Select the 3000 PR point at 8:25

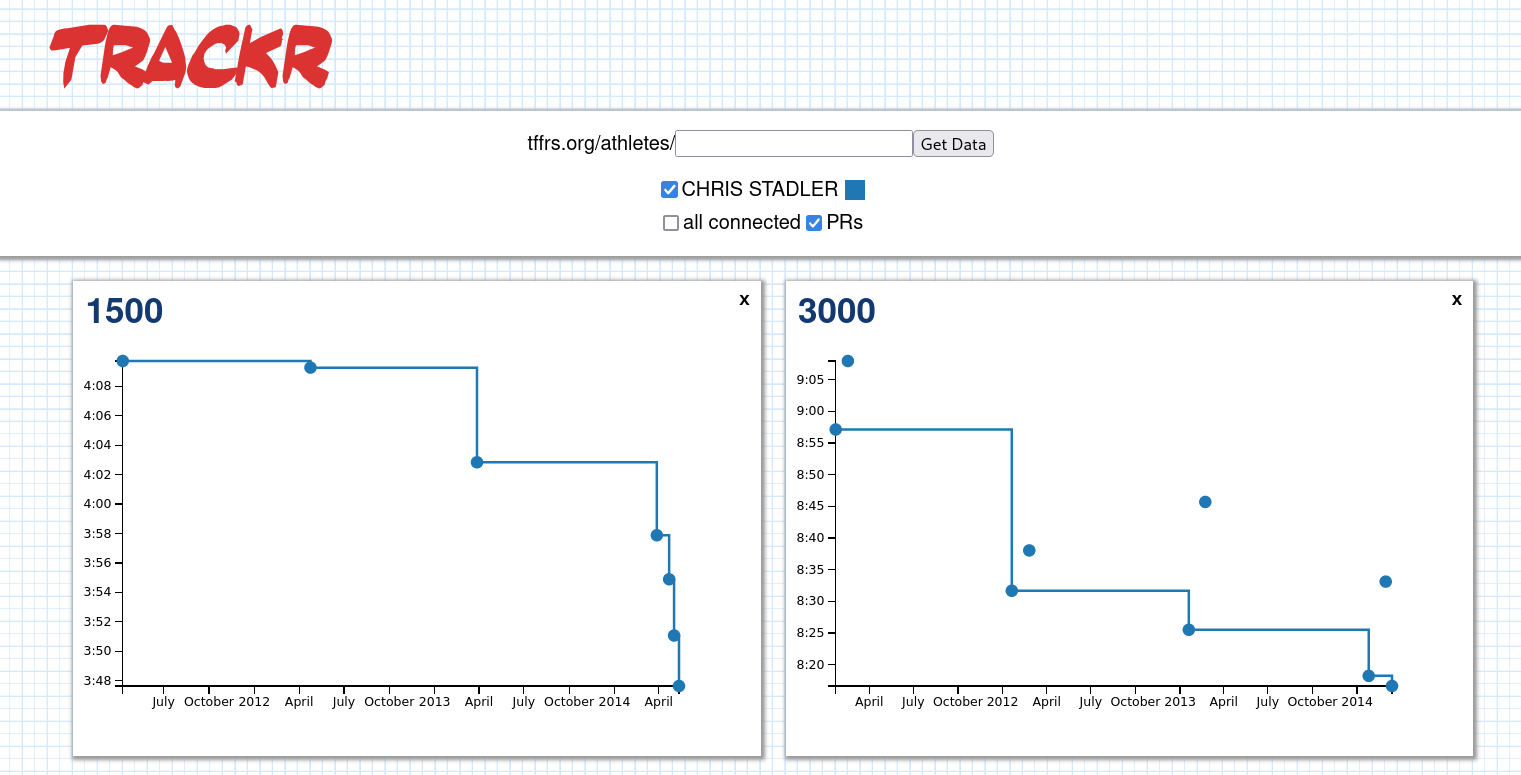(1189, 630)
